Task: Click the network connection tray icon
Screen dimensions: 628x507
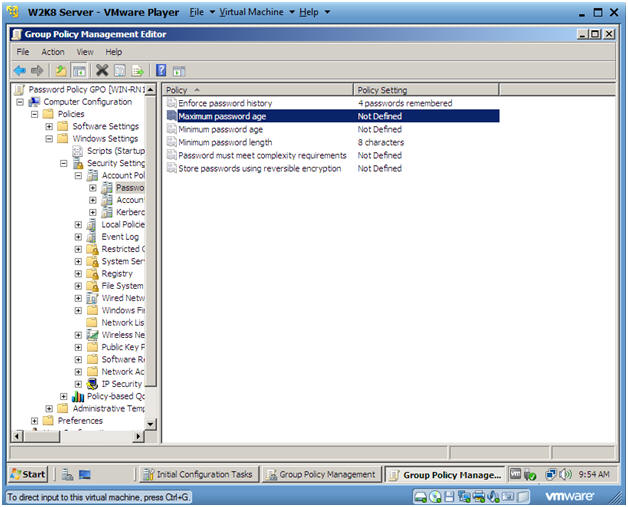Action: pyautogui.click(x=550, y=475)
